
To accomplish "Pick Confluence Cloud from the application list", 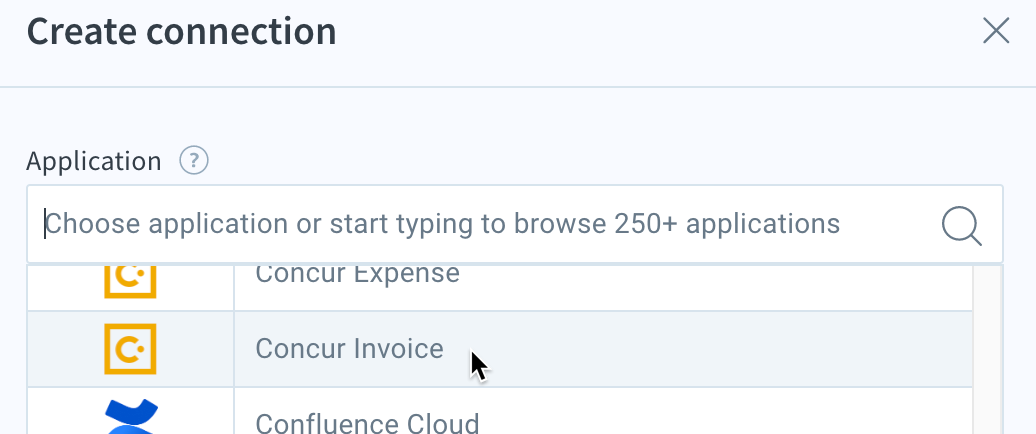I will click(x=367, y=423).
